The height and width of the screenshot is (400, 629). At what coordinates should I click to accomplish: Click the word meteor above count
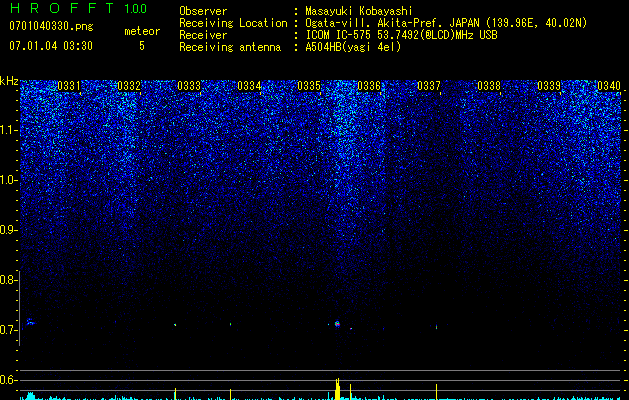(142, 31)
